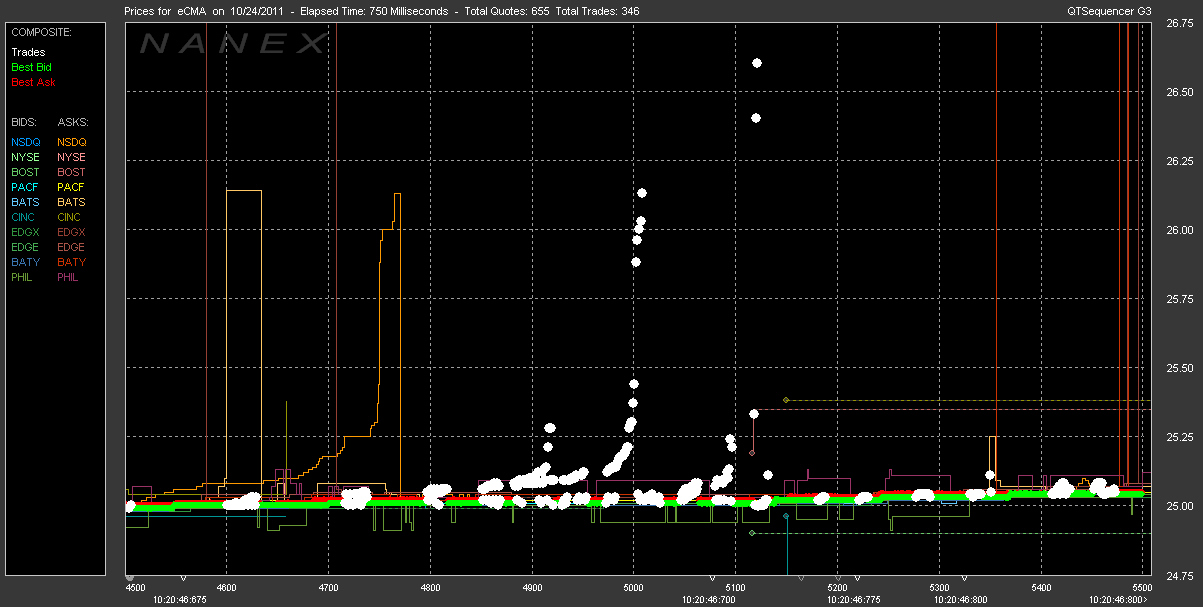Select NSDQ in the ASKS column
The height and width of the screenshot is (607, 1203).
pos(72,142)
